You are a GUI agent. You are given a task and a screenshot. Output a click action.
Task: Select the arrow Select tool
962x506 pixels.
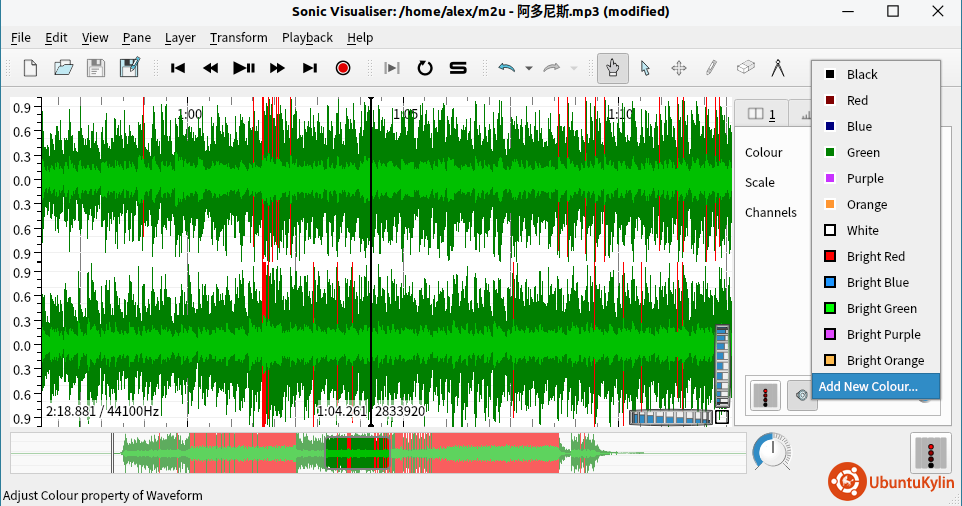[x=645, y=68]
